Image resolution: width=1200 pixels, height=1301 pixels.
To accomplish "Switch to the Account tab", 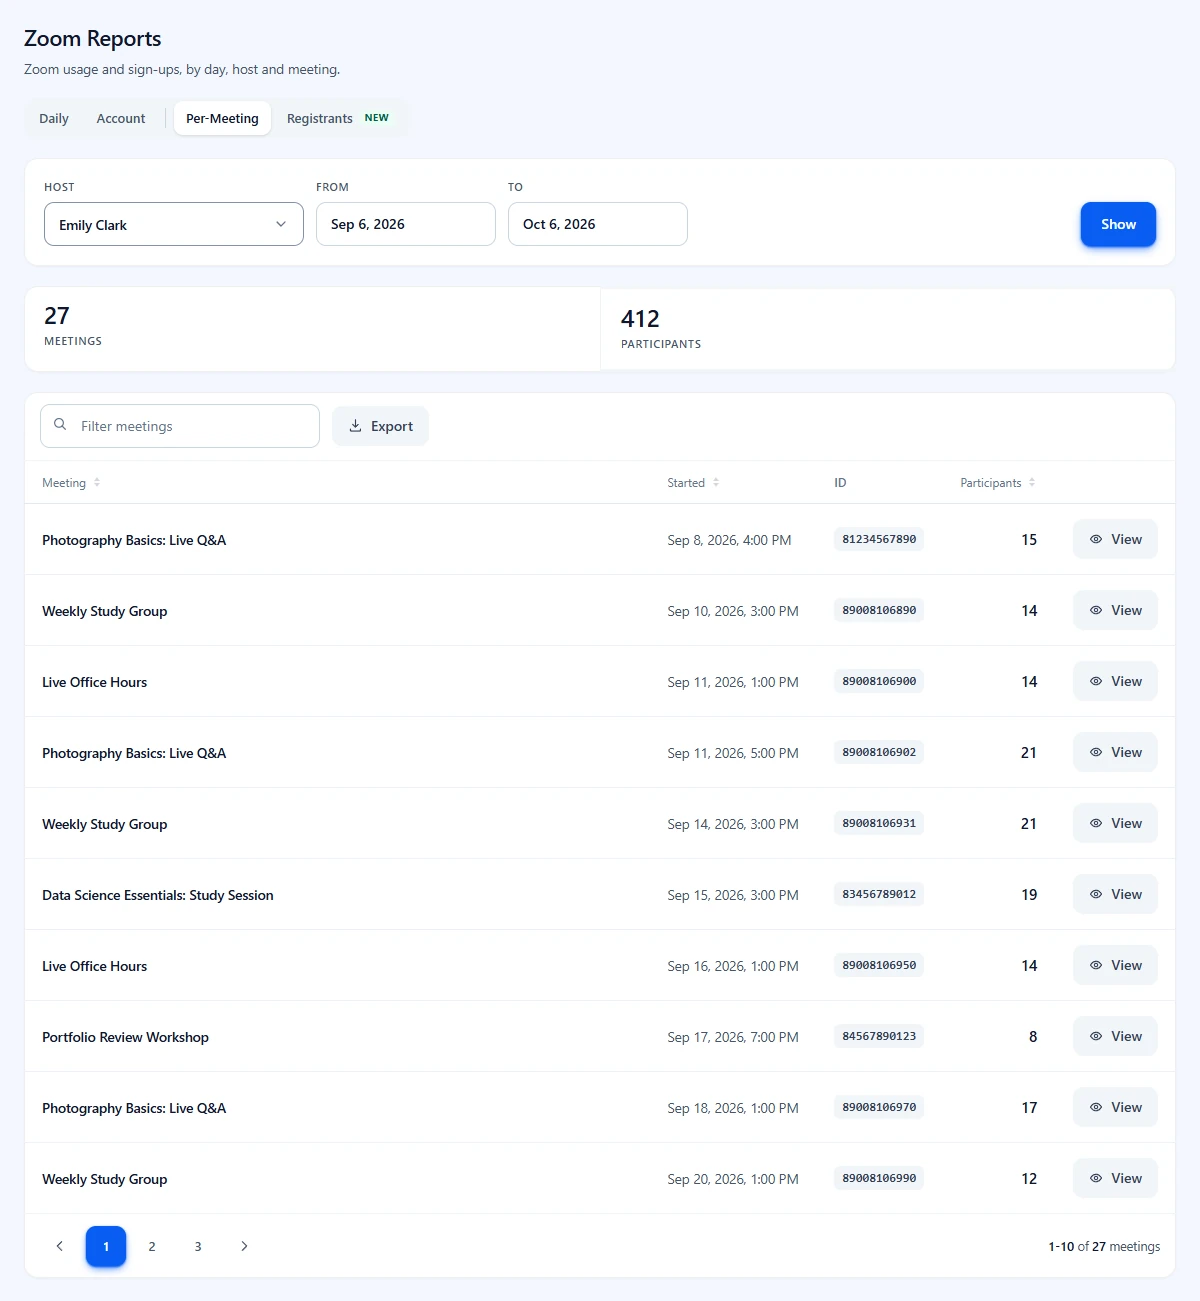I will (121, 118).
